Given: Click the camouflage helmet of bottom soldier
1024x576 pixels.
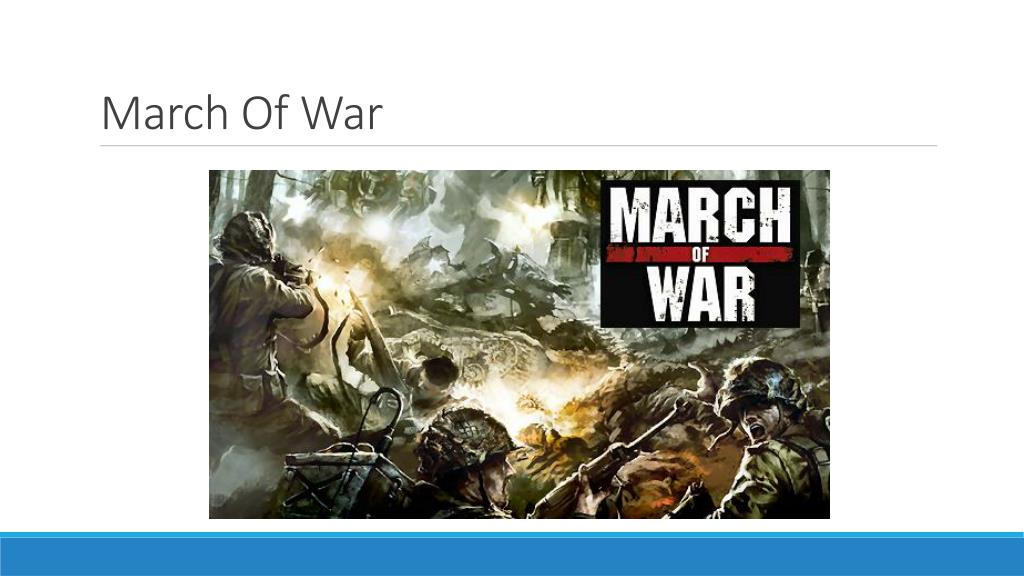Looking at the screenshot, I should tap(462, 436).
